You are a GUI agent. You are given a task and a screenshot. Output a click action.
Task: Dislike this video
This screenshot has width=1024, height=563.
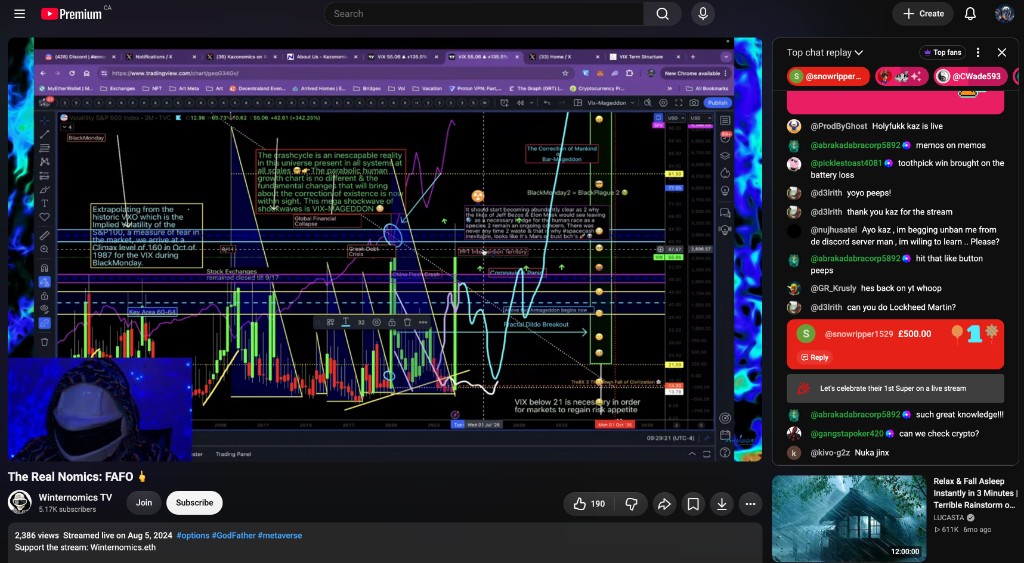(632, 504)
